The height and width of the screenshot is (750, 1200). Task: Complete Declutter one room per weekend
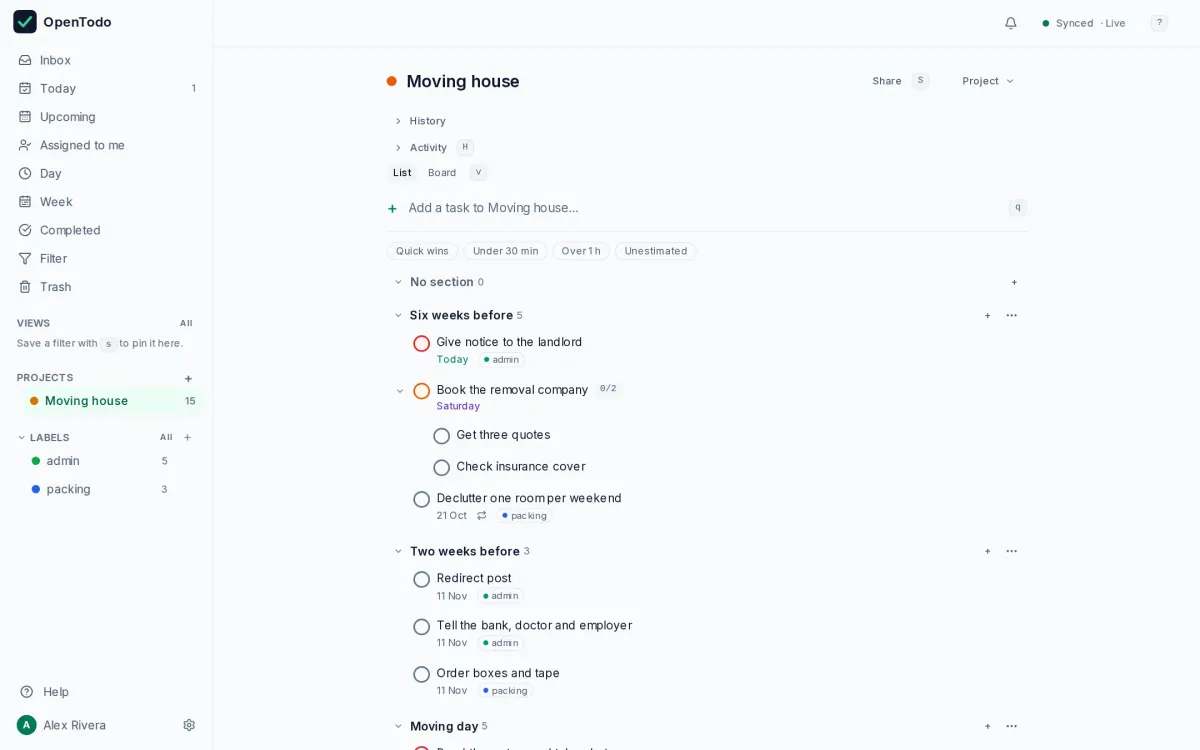pos(422,499)
